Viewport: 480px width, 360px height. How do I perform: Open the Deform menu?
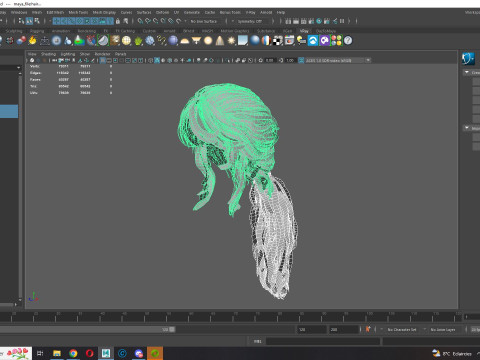[x=162, y=12]
